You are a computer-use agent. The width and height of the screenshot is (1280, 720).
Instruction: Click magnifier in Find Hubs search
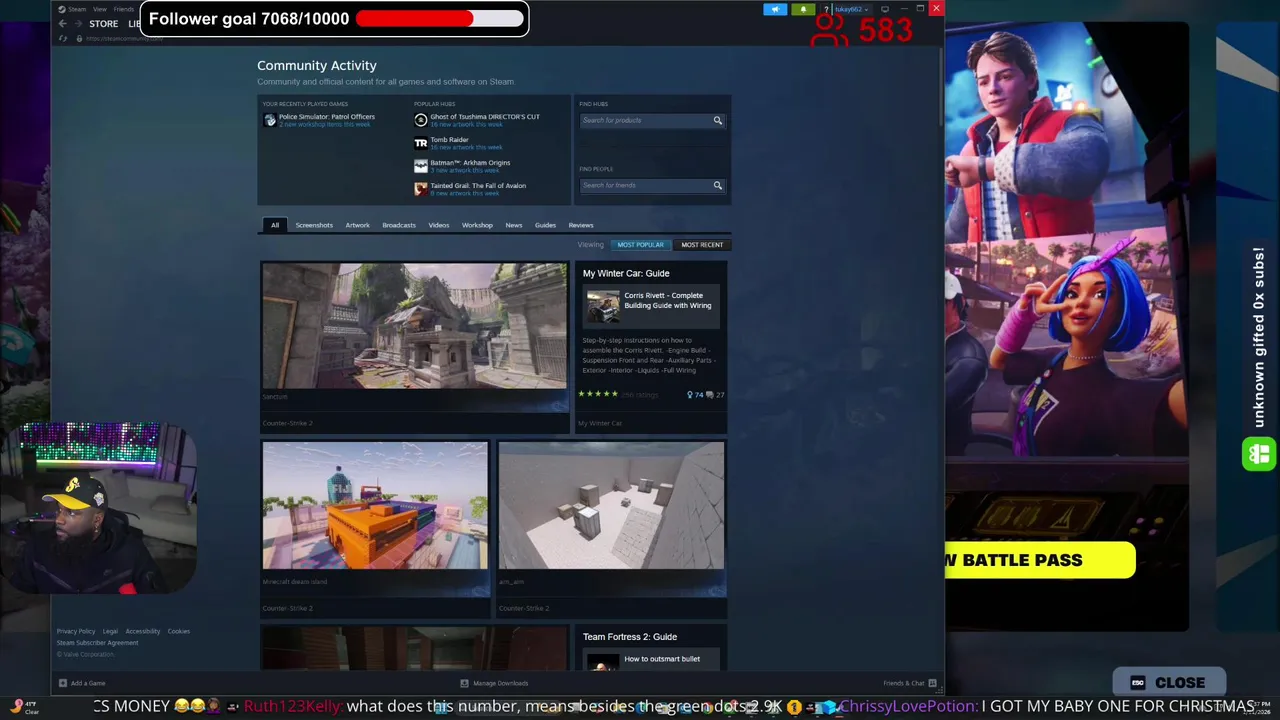pos(717,120)
